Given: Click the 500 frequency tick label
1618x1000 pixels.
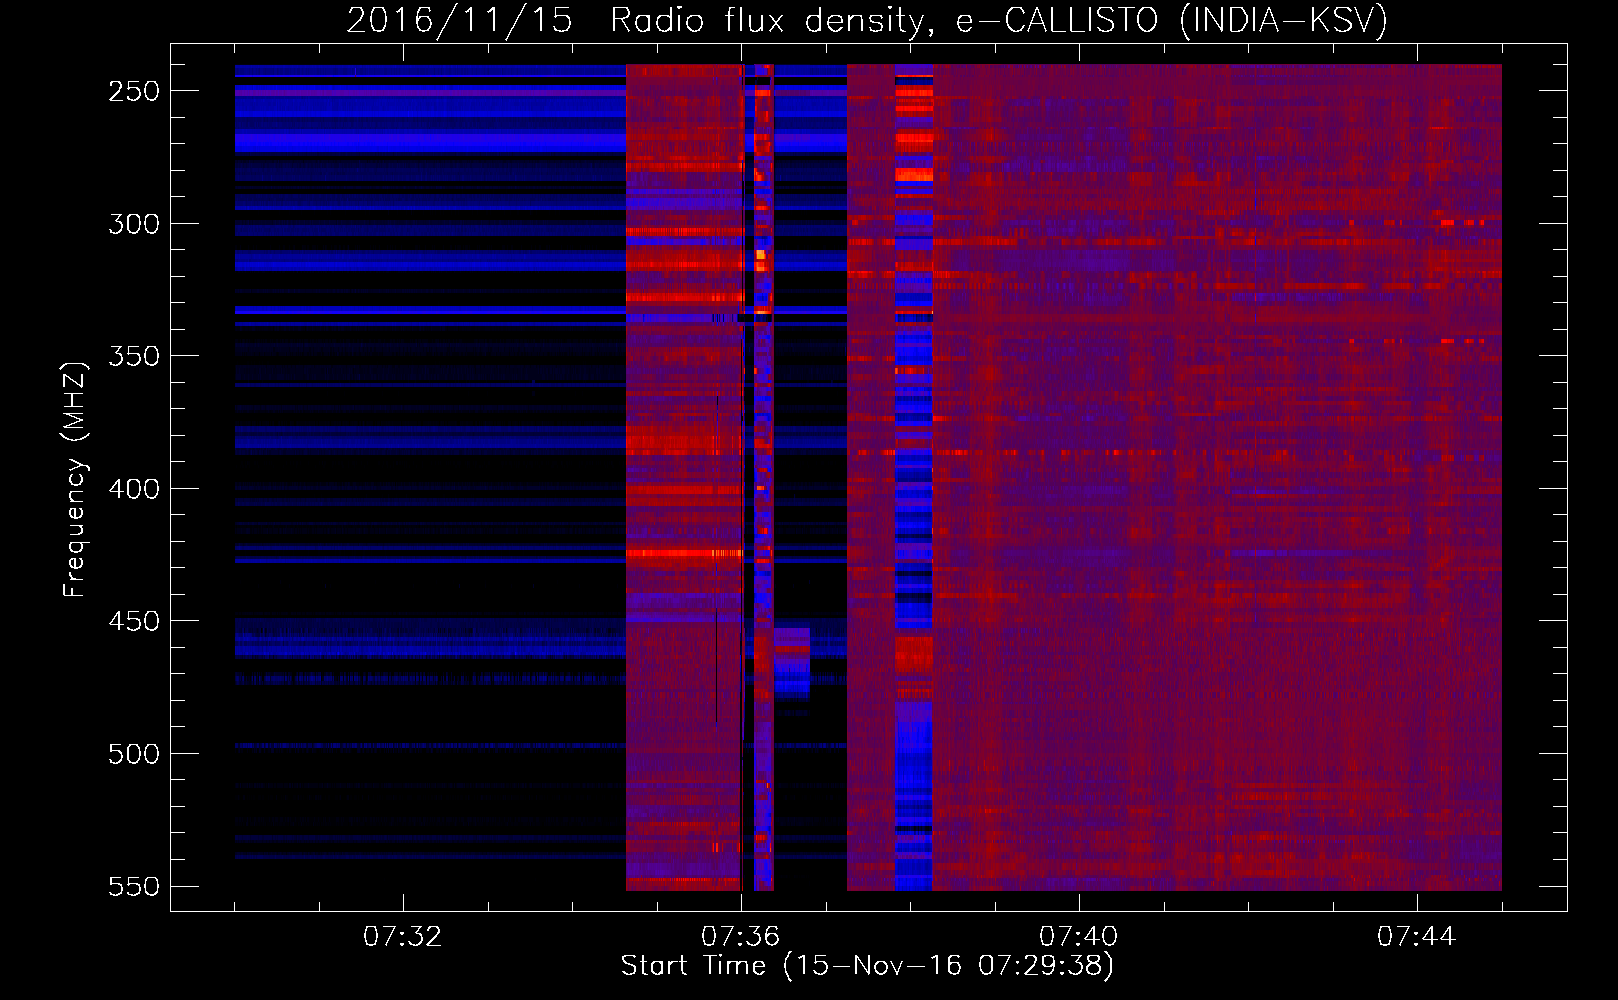Looking at the screenshot, I should tap(134, 754).
